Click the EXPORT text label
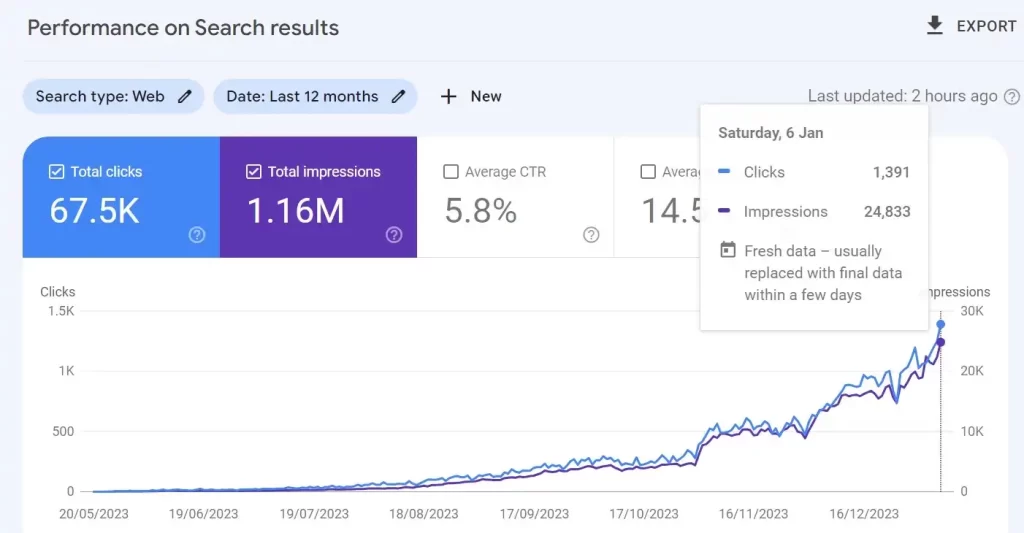Screen dimensions: 1024x533 986,26
